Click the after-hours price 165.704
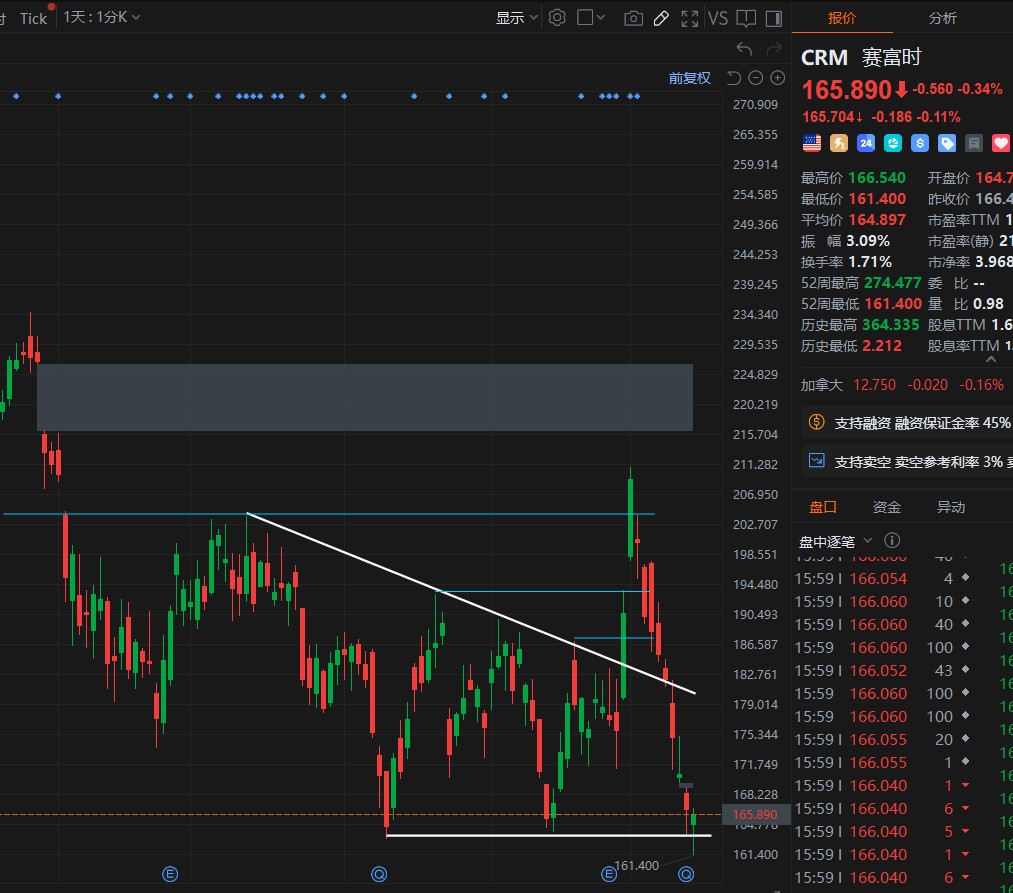 [828, 117]
